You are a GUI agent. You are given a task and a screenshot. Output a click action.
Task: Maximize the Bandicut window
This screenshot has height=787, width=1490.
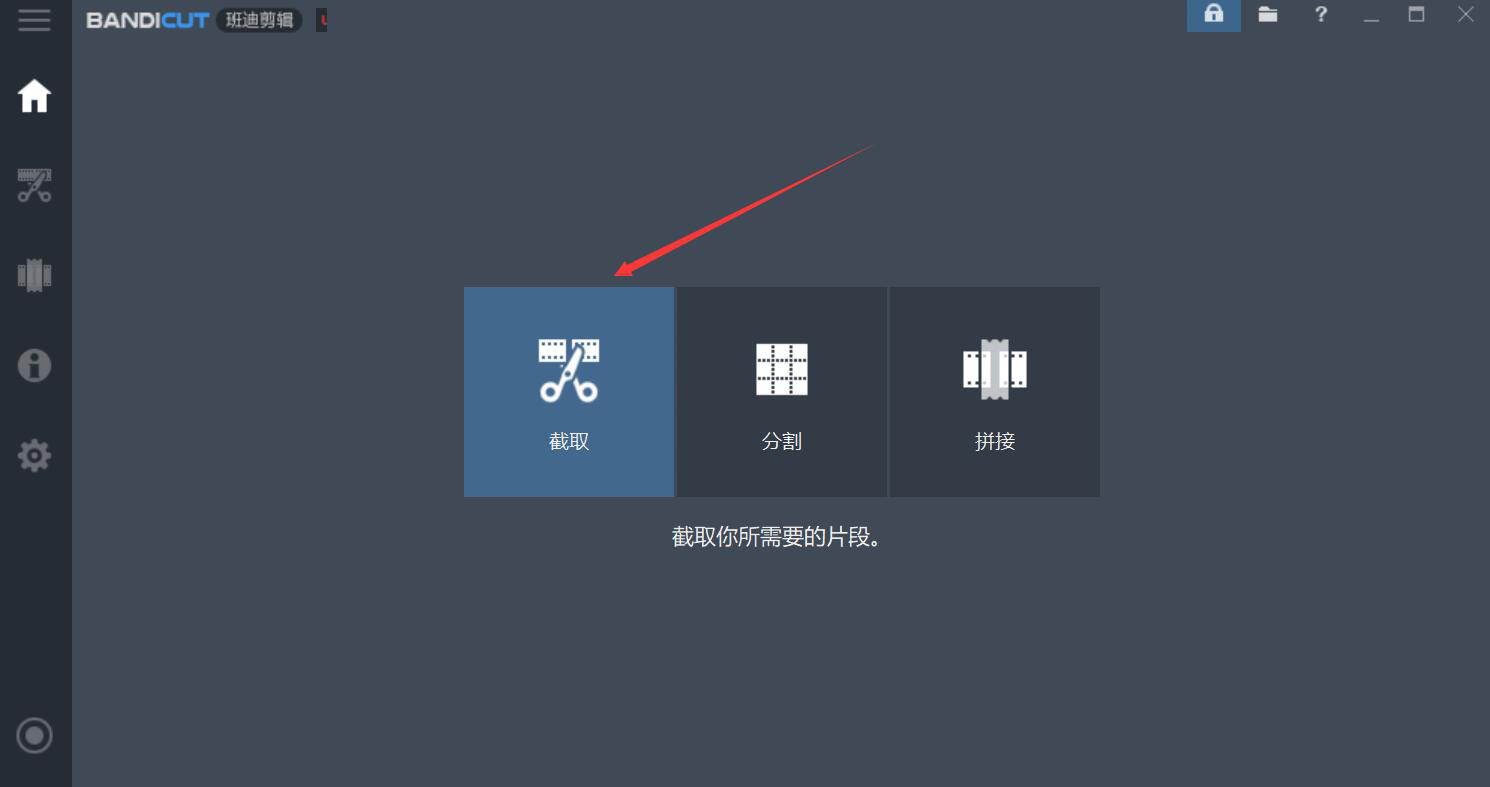[1417, 14]
